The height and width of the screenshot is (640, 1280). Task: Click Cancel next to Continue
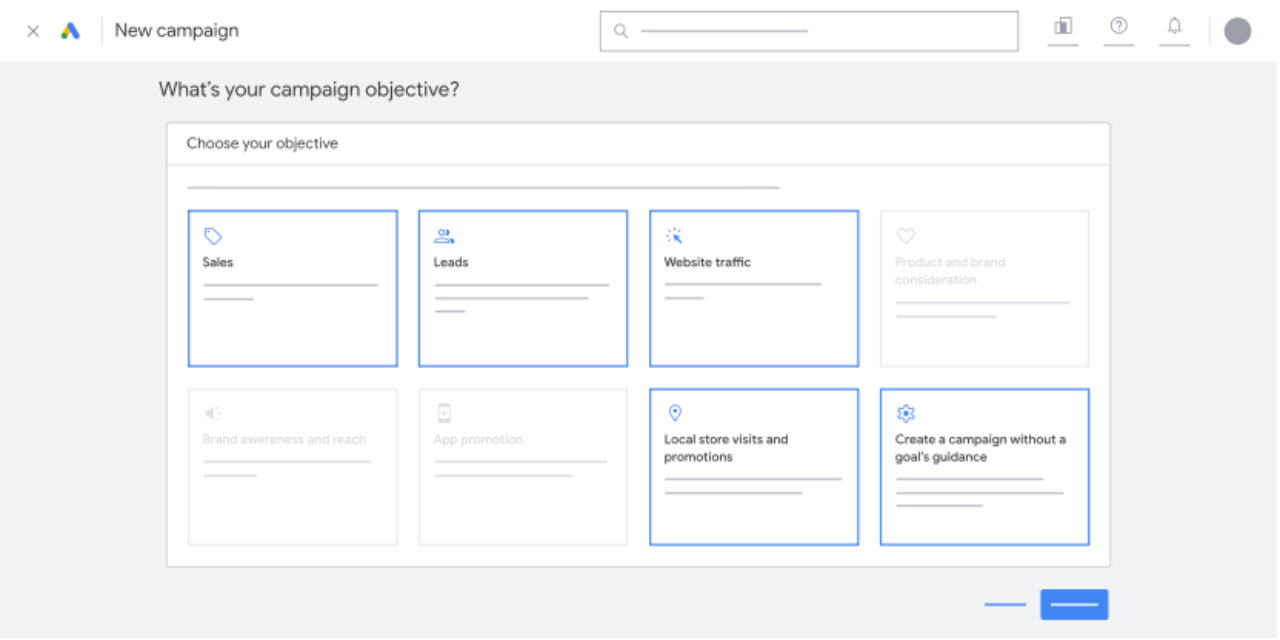1004,604
